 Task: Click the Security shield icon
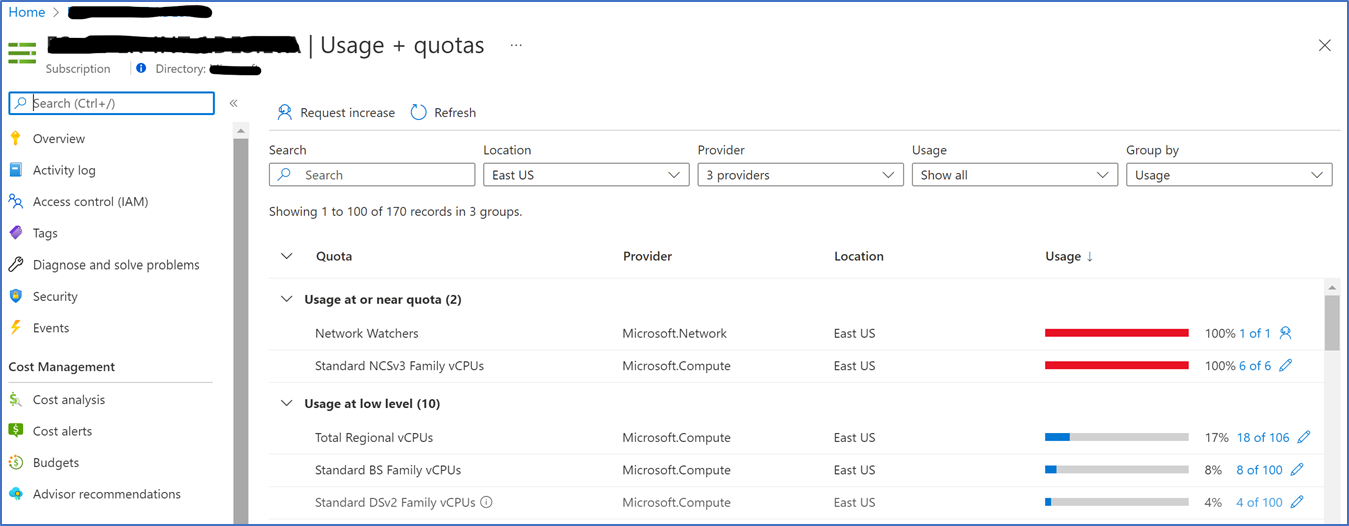point(15,296)
